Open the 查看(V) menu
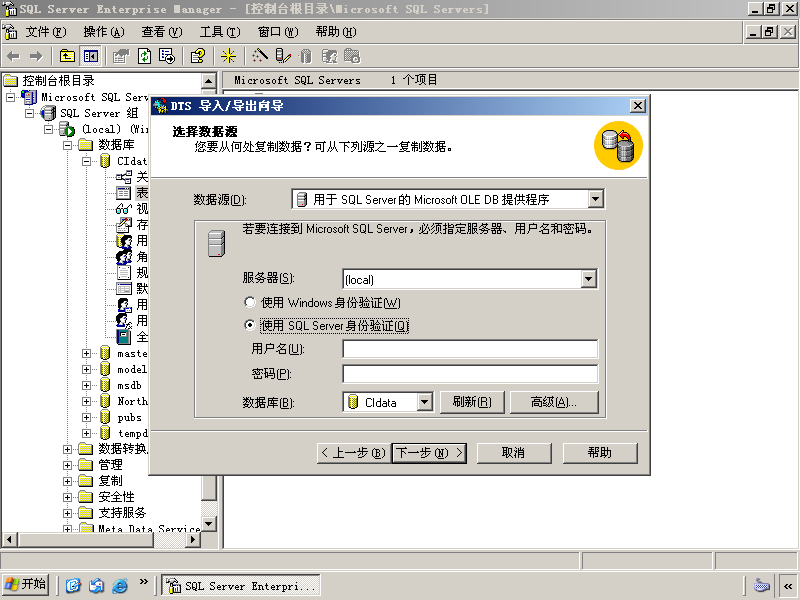800x600 pixels. (x=162, y=32)
